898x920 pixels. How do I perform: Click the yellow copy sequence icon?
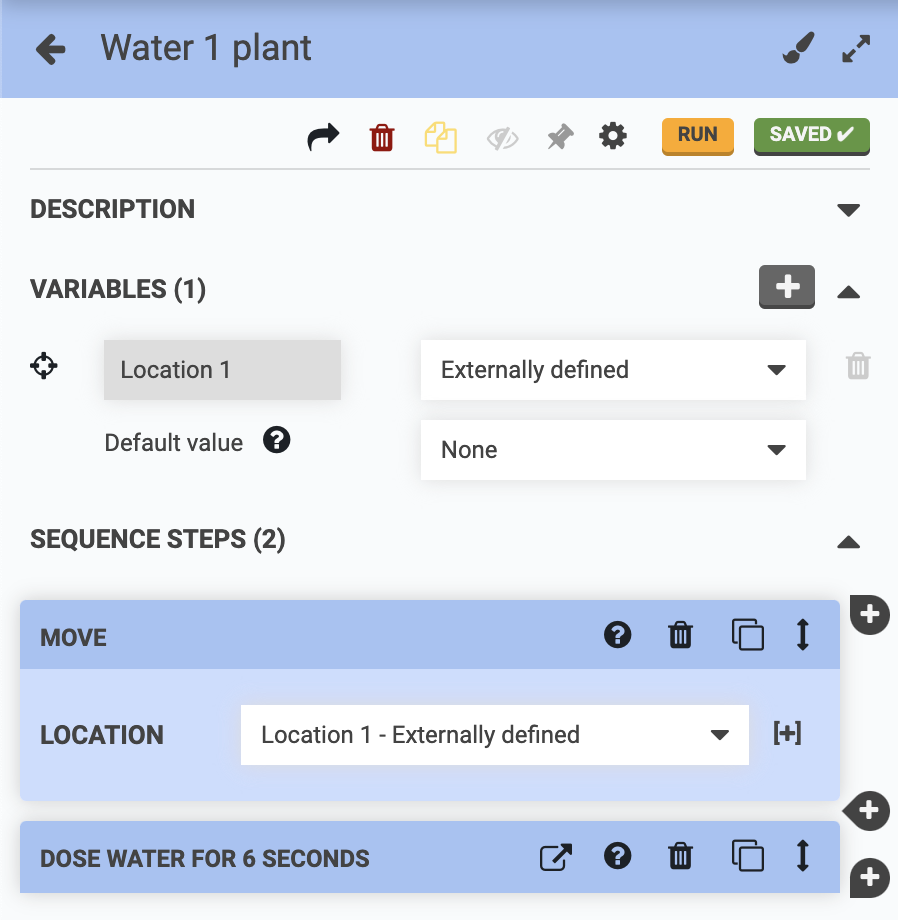pos(440,137)
